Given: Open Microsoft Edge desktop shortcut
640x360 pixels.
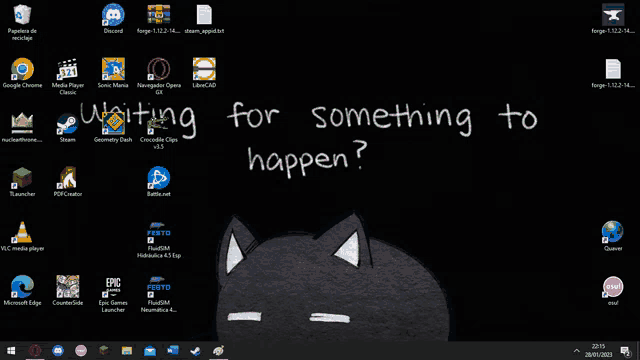Looking at the screenshot, I should click(x=22, y=291).
